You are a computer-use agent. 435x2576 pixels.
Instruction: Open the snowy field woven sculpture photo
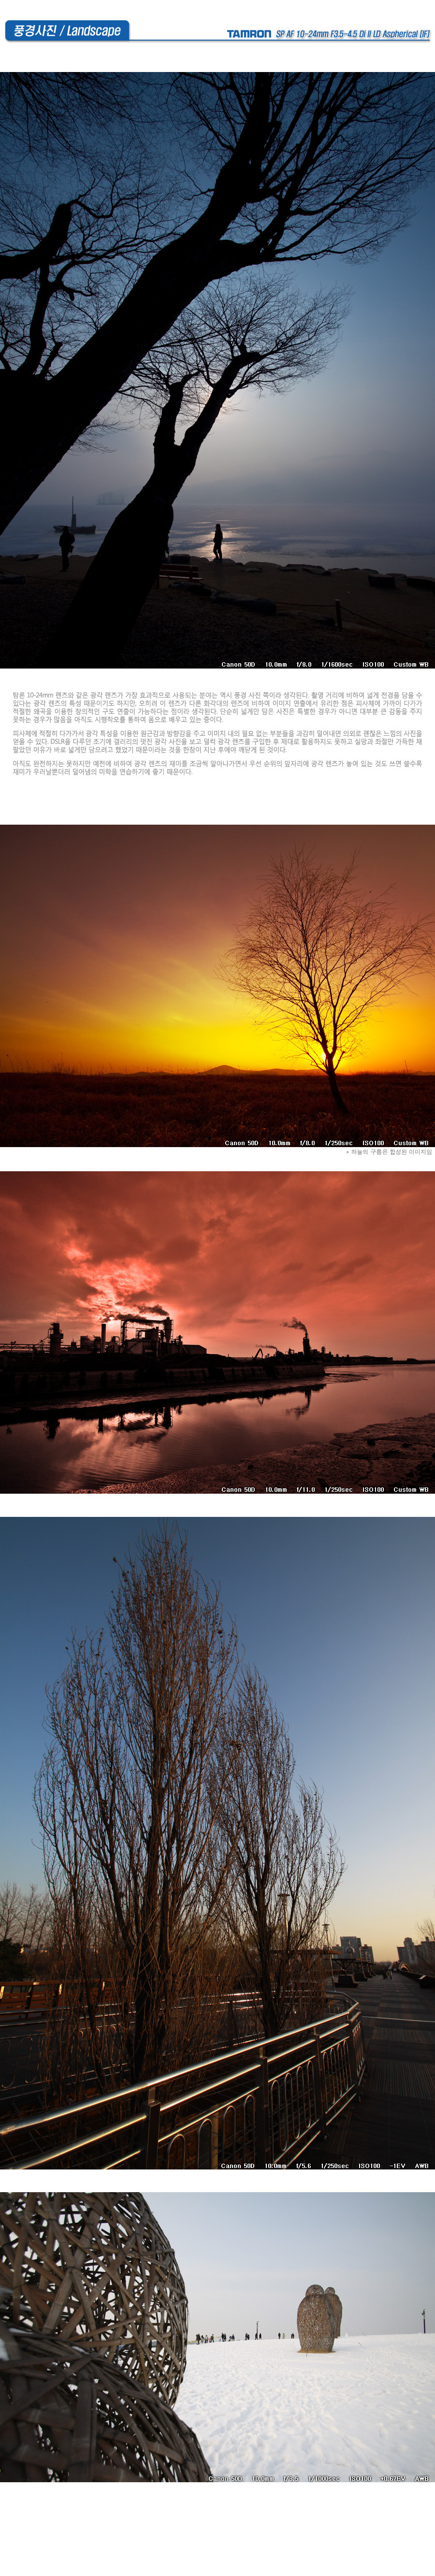[x=217, y=2336]
